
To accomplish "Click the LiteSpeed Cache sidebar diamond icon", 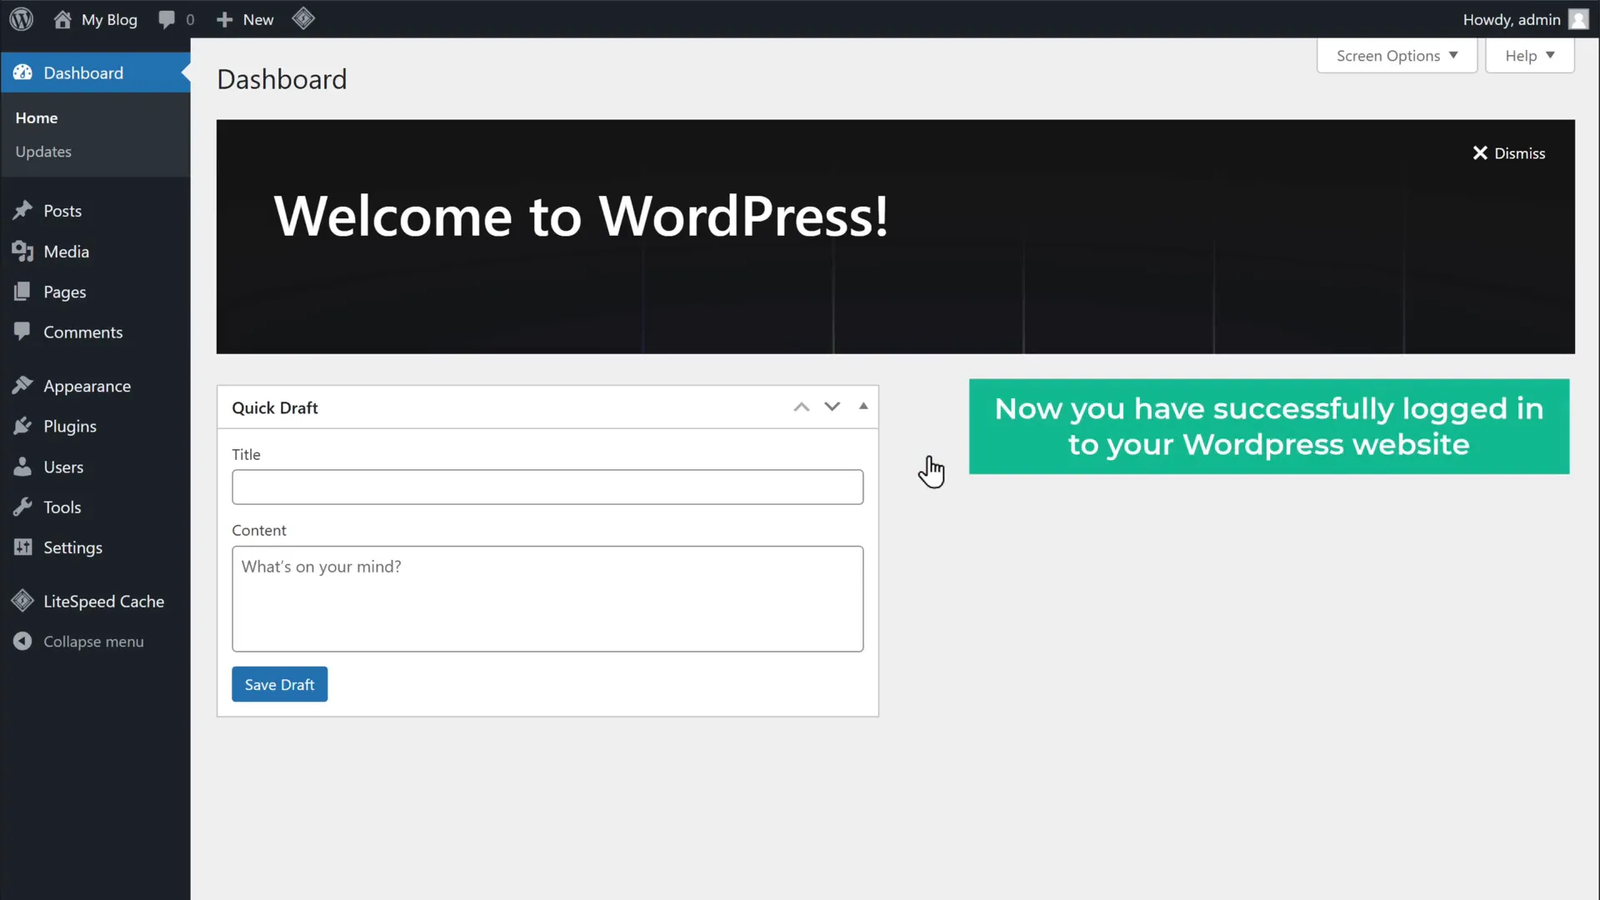I will click(22, 601).
